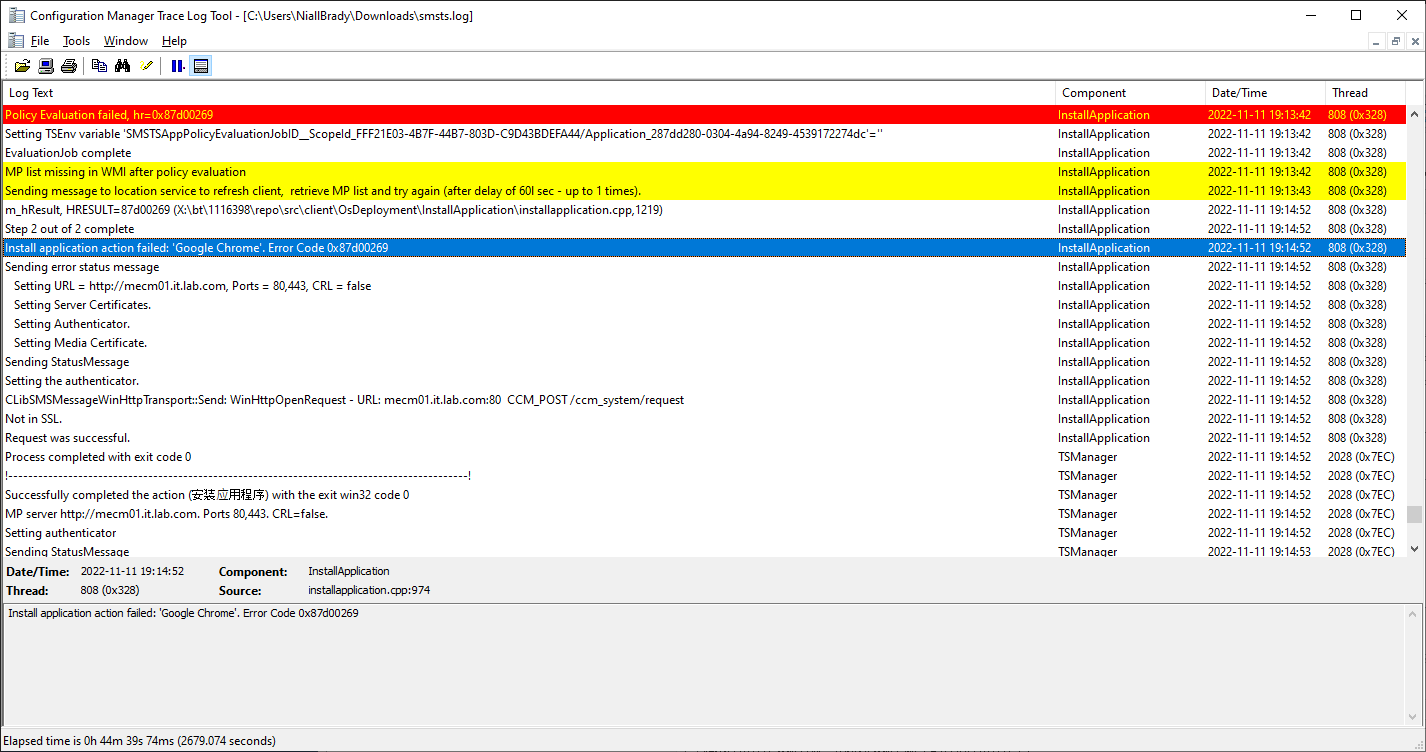The image size is (1426, 752).
Task: Click the Open on Server computer icon
Action: point(46,66)
